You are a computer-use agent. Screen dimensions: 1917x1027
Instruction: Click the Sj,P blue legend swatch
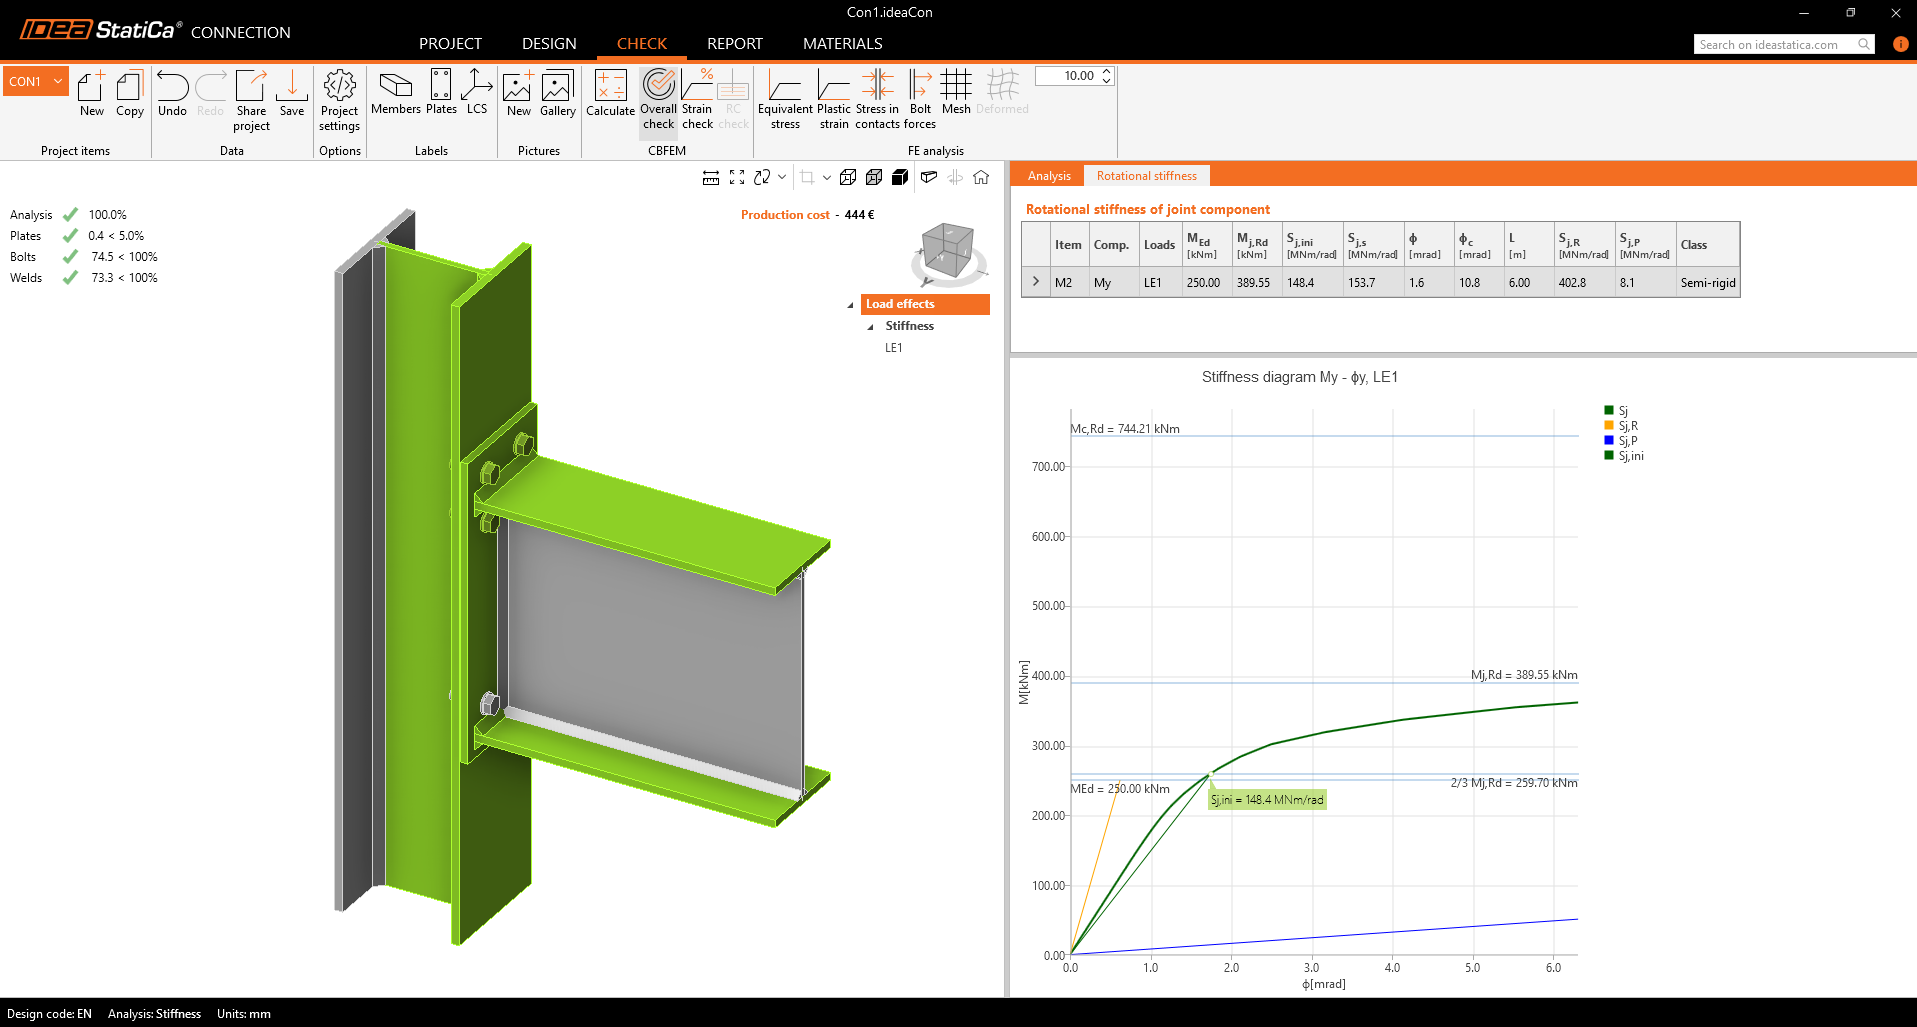[x=1609, y=440]
